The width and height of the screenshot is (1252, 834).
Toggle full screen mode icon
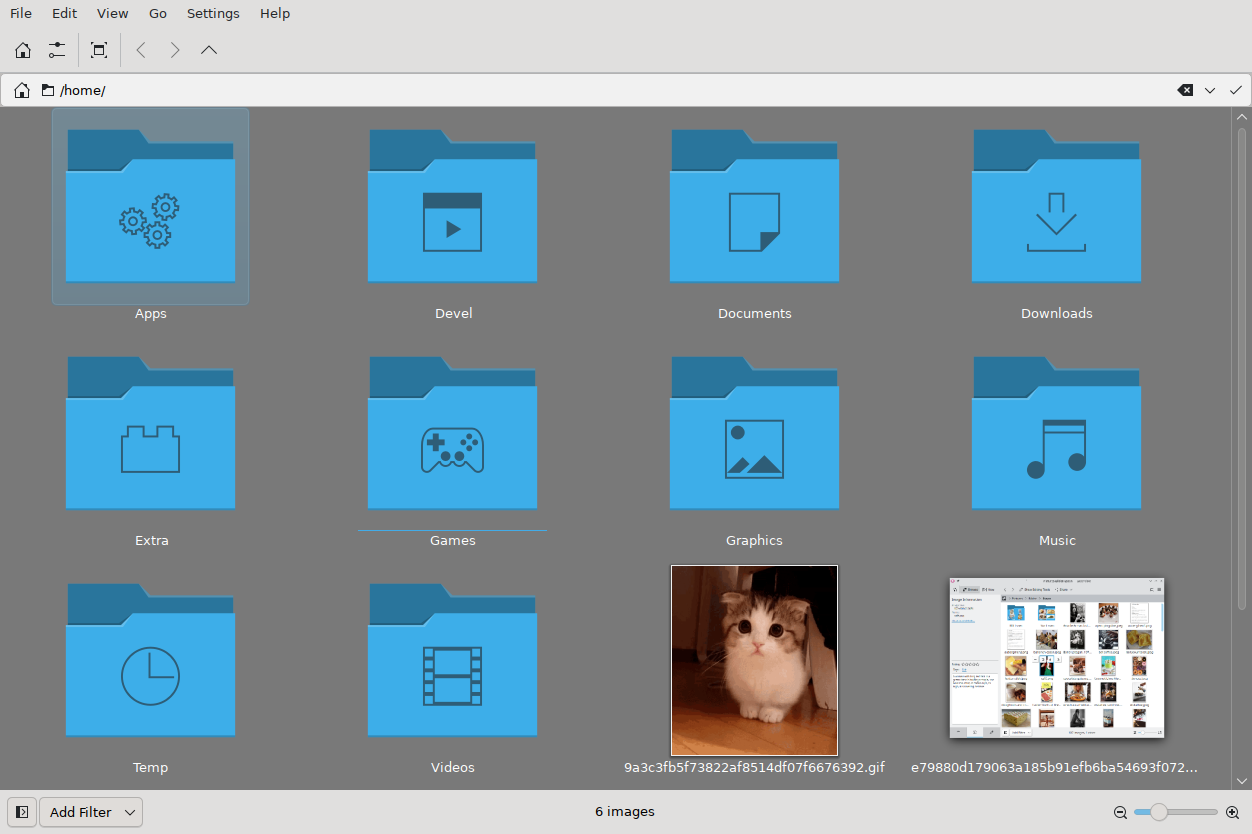99,50
